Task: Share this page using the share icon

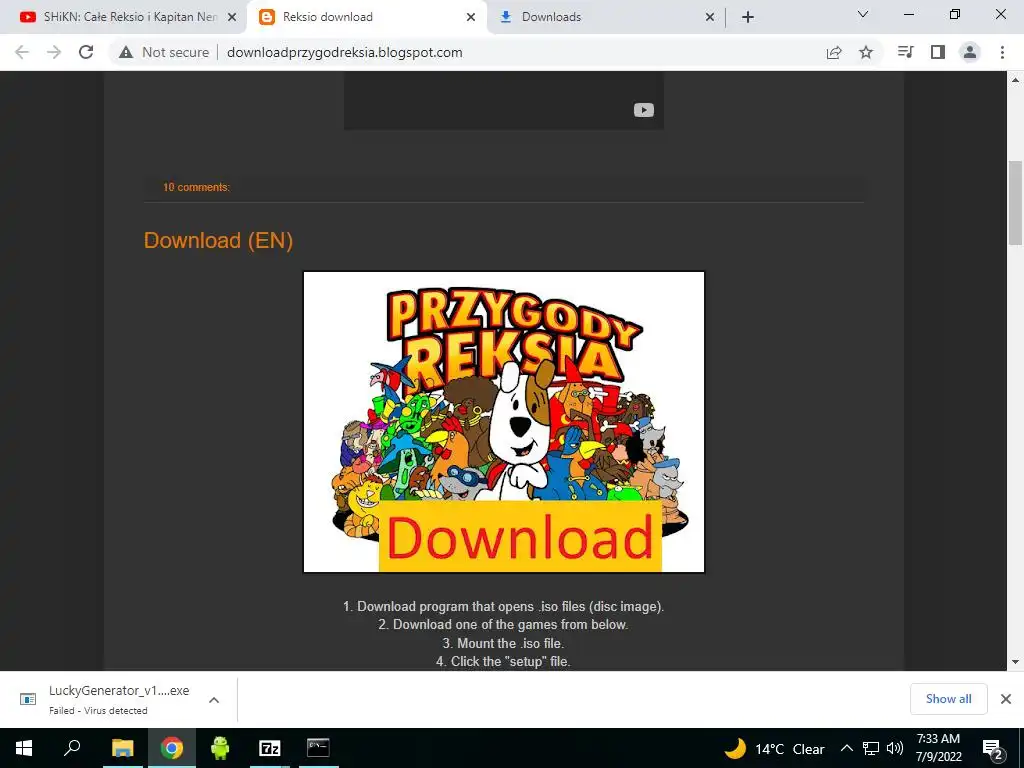Action: 834,52
